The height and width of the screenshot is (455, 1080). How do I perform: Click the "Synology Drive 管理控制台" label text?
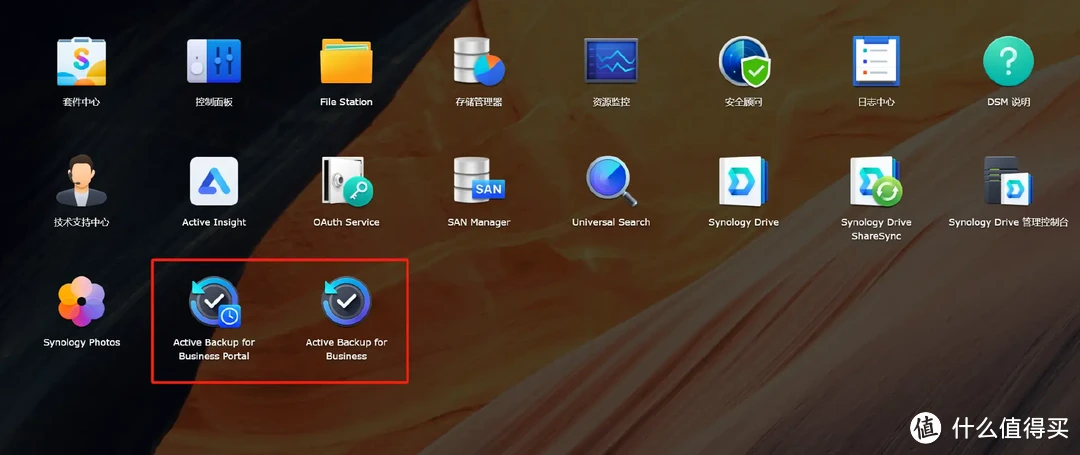pyautogui.click(x=1008, y=222)
